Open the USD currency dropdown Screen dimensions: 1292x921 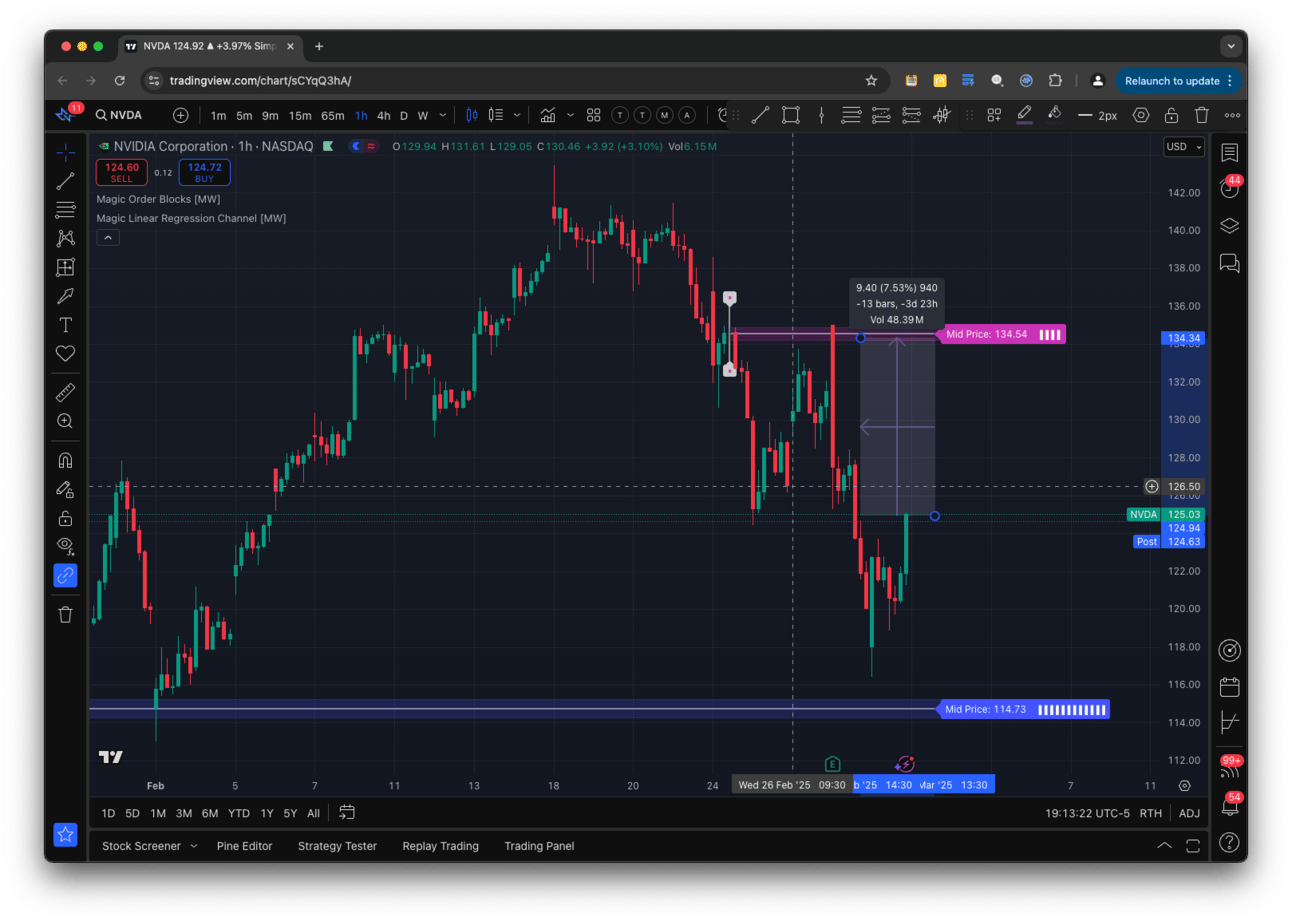[x=1184, y=147]
